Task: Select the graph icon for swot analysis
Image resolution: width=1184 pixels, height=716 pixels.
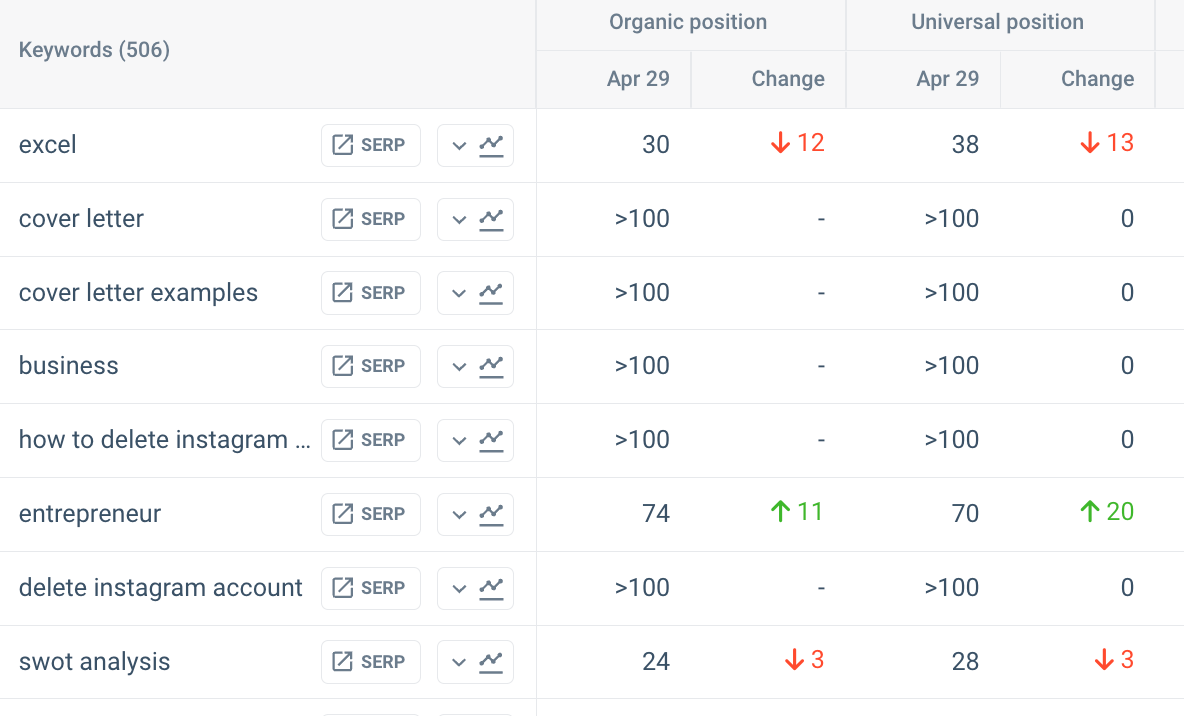Action: [489, 662]
